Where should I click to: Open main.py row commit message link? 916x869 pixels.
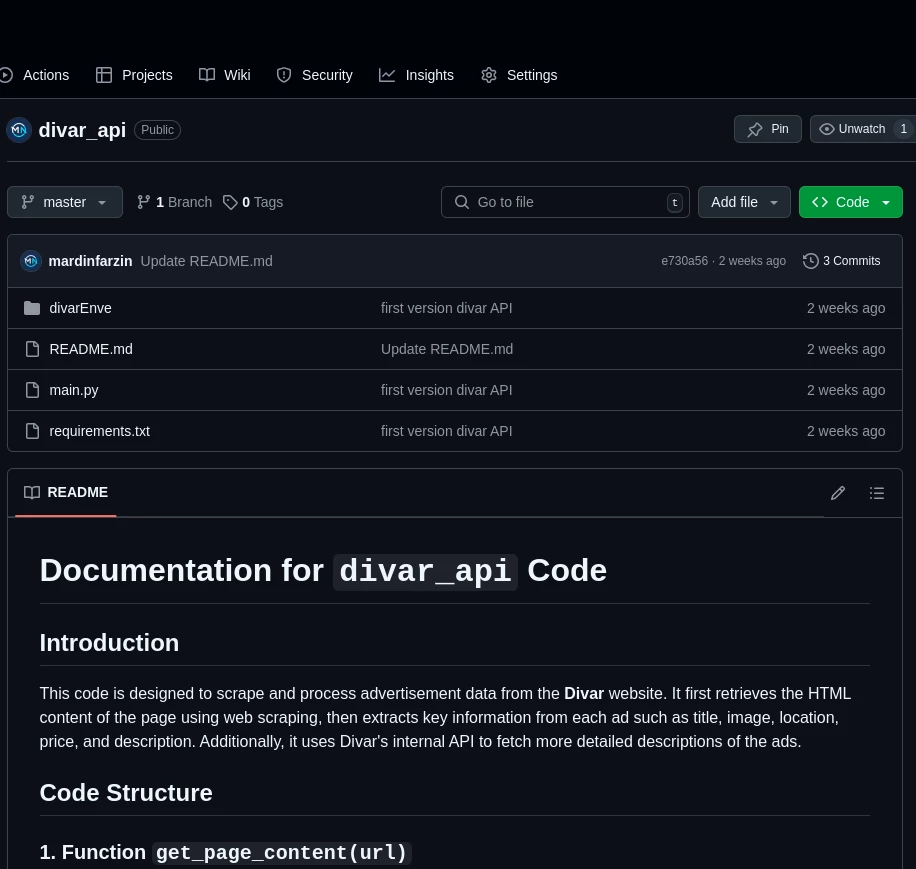tap(446, 390)
